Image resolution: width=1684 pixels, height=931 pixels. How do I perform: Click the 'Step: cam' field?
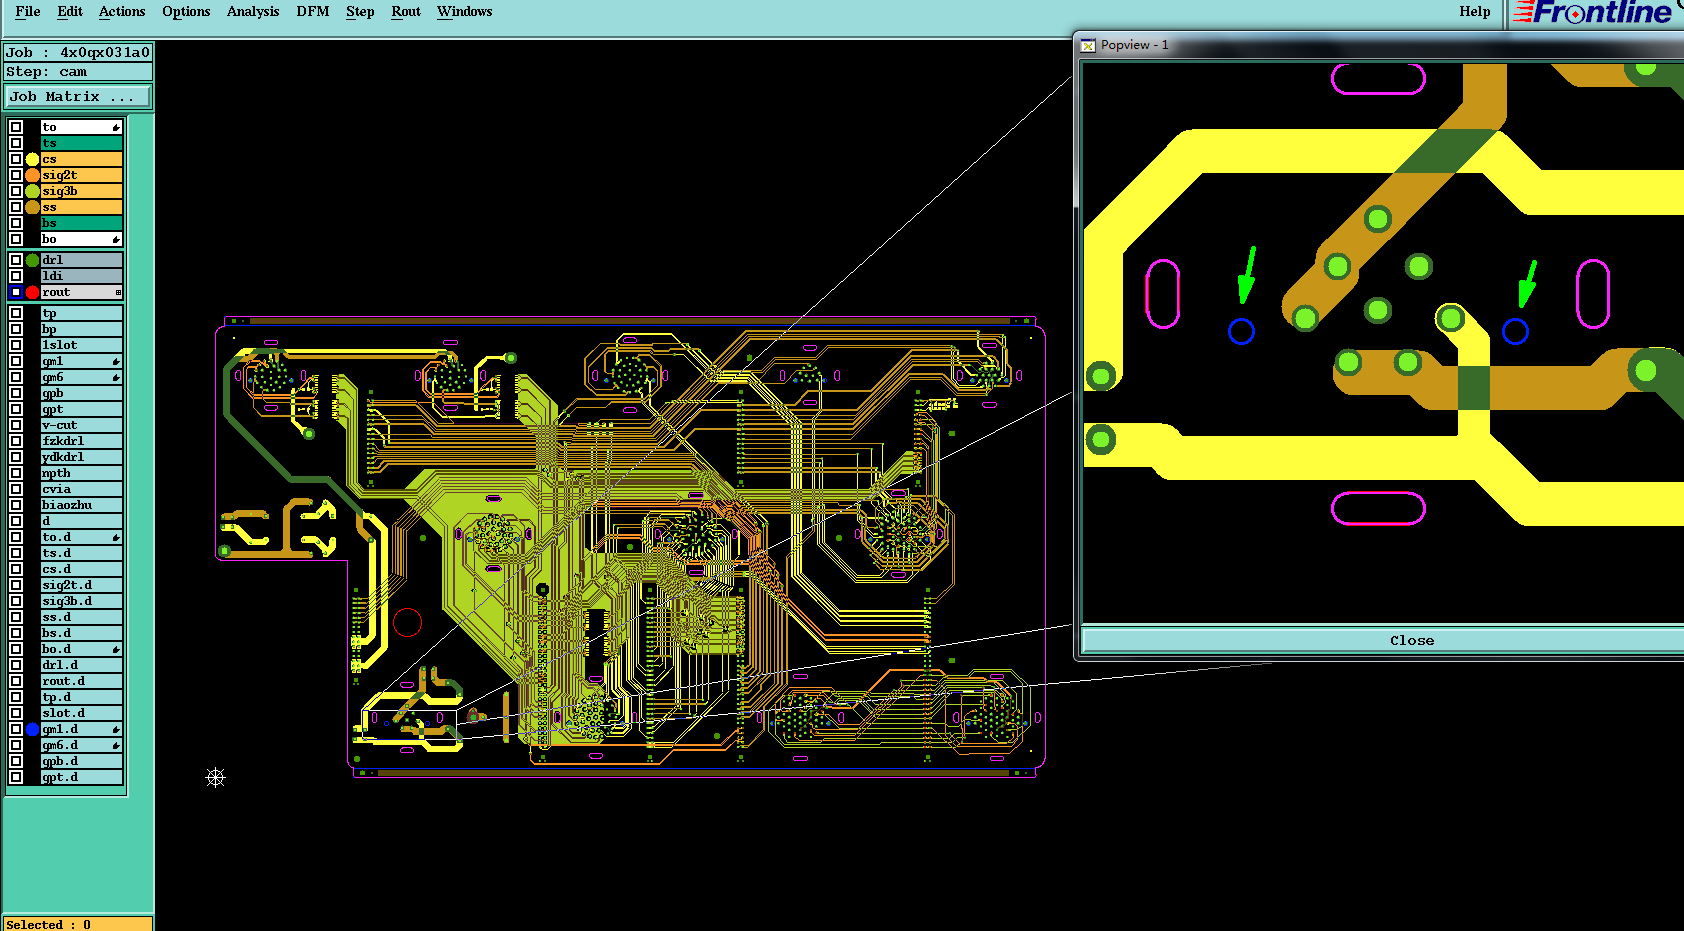point(78,72)
